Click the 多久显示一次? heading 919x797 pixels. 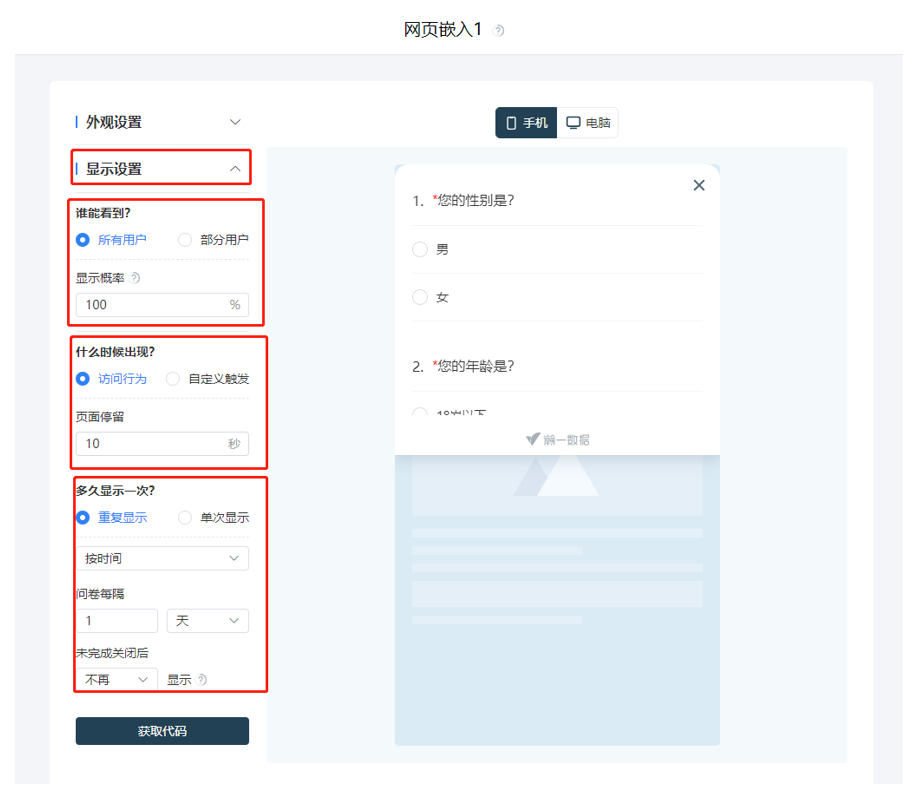click(x=115, y=491)
